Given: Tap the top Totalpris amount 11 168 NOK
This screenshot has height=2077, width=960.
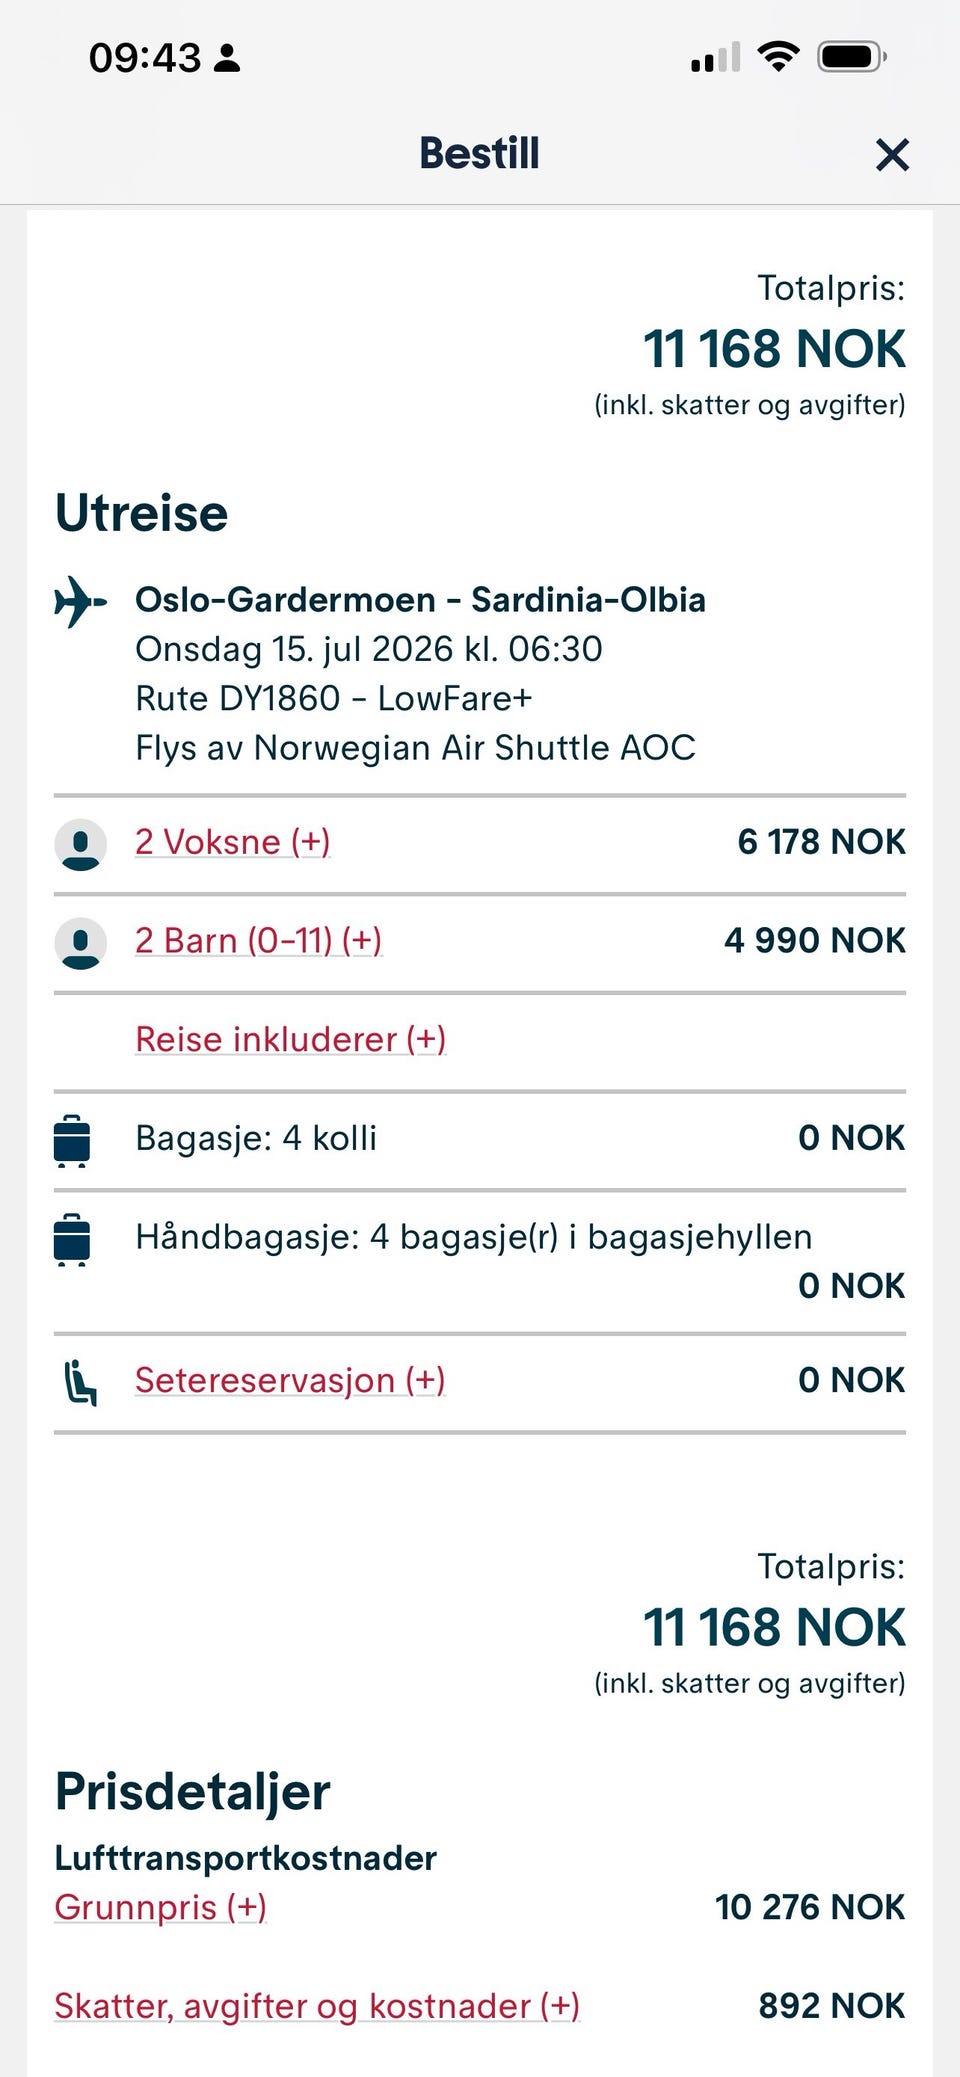Looking at the screenshot, I should 774,349.
